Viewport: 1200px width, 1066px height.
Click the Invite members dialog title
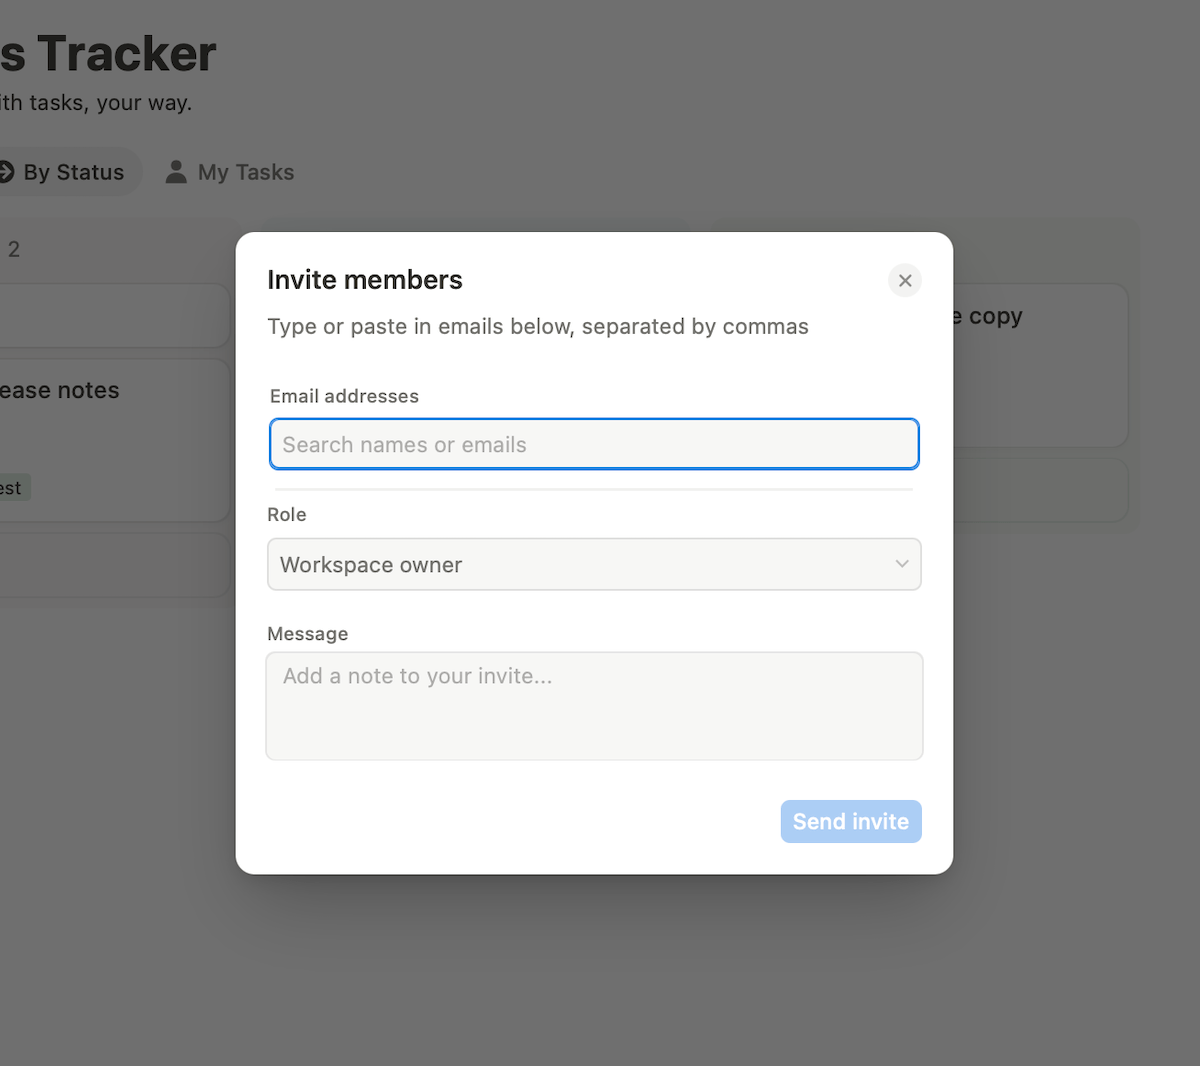click(x=365, y=279)
